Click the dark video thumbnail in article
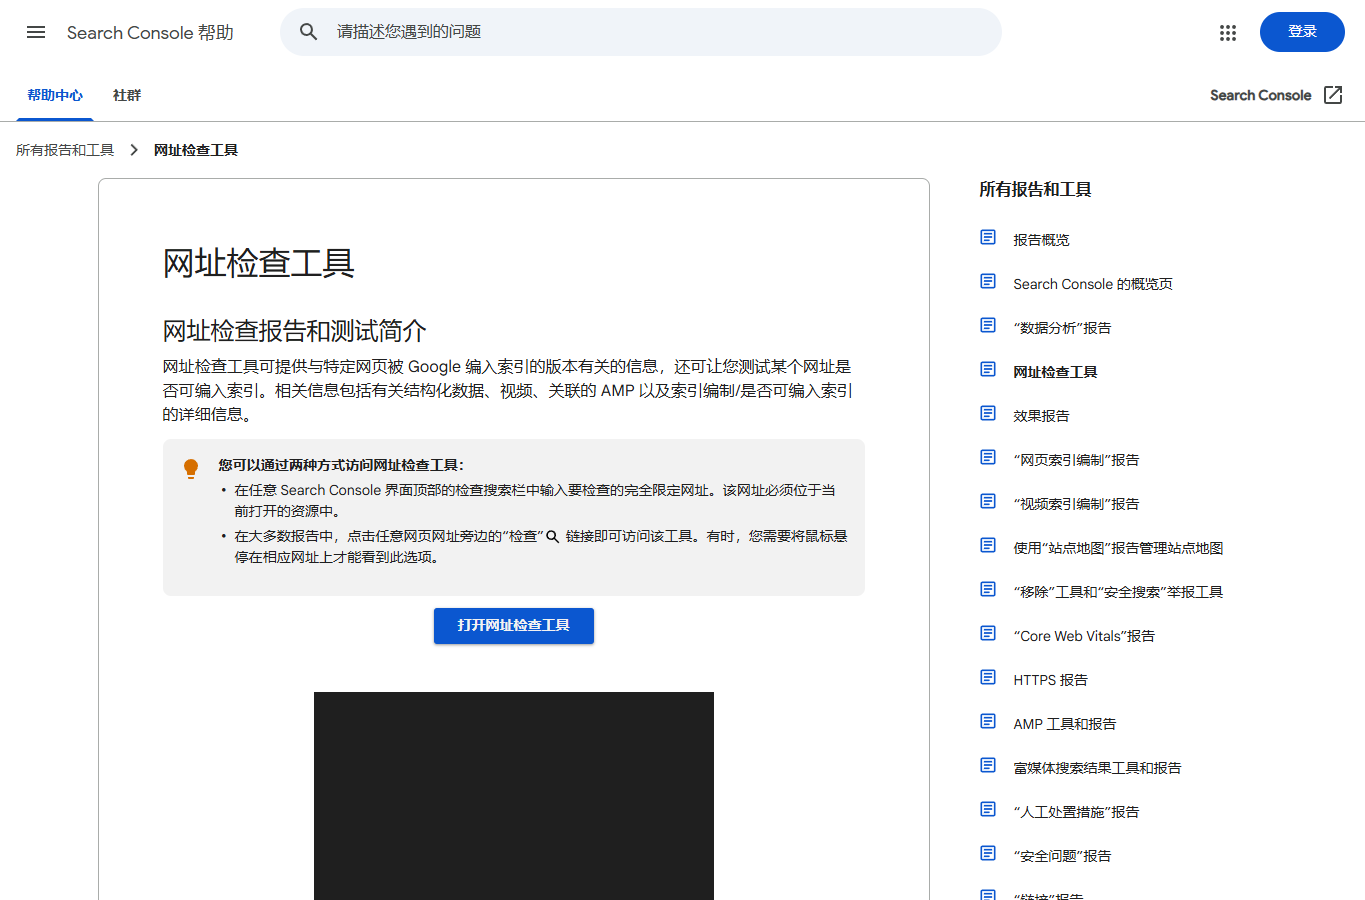 514,796
